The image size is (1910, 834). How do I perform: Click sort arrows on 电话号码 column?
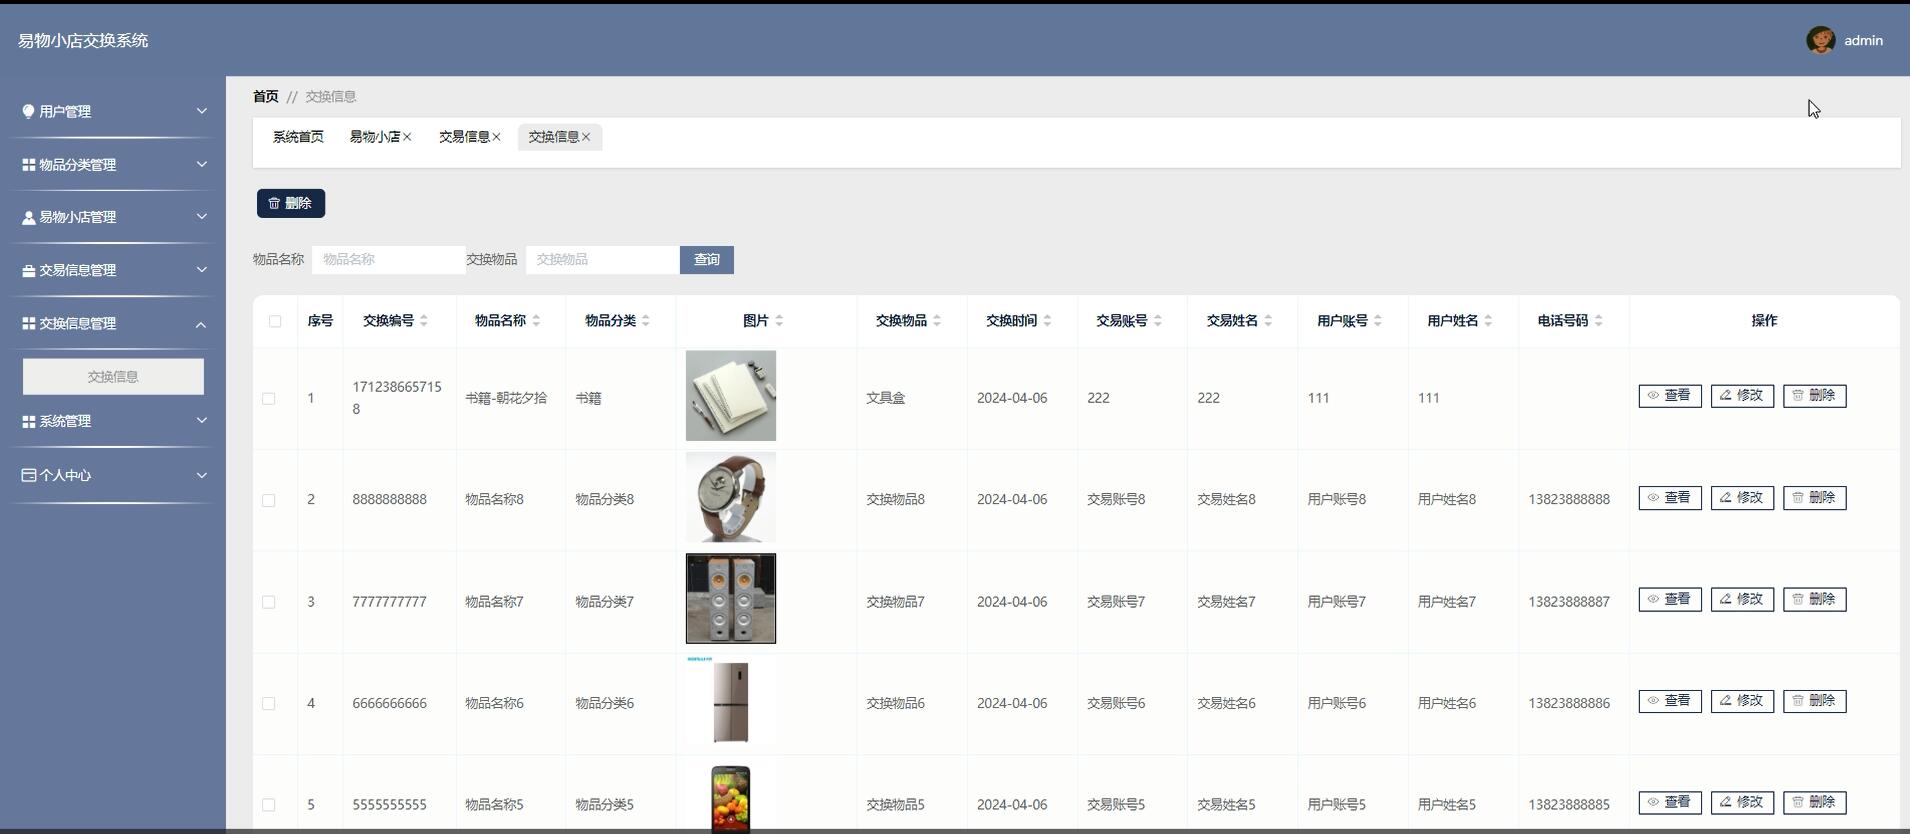[1599, 321]
